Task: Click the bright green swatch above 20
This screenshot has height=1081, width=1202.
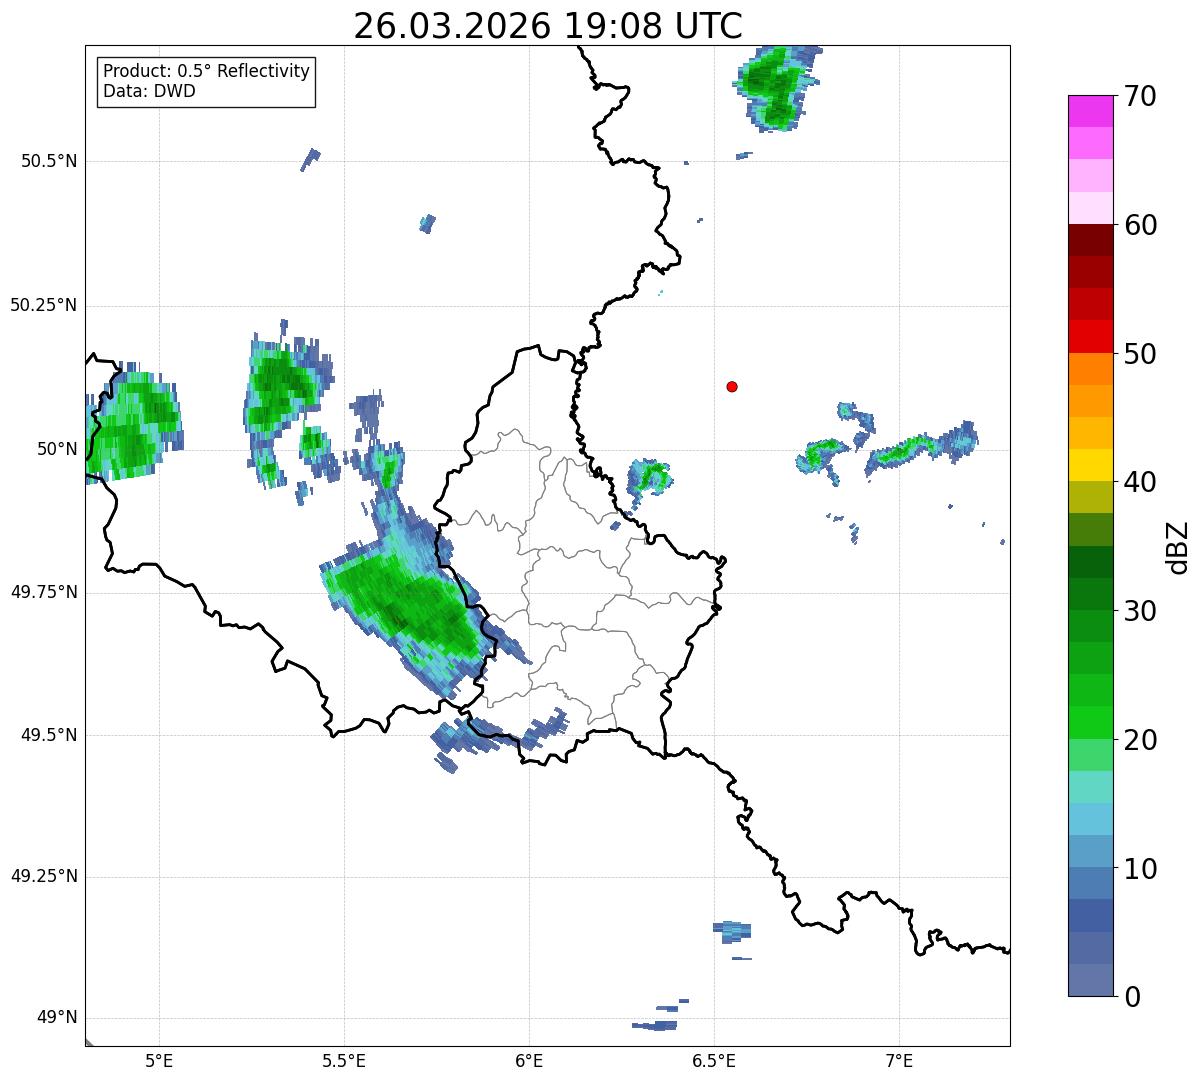Action: [1091, 722]
